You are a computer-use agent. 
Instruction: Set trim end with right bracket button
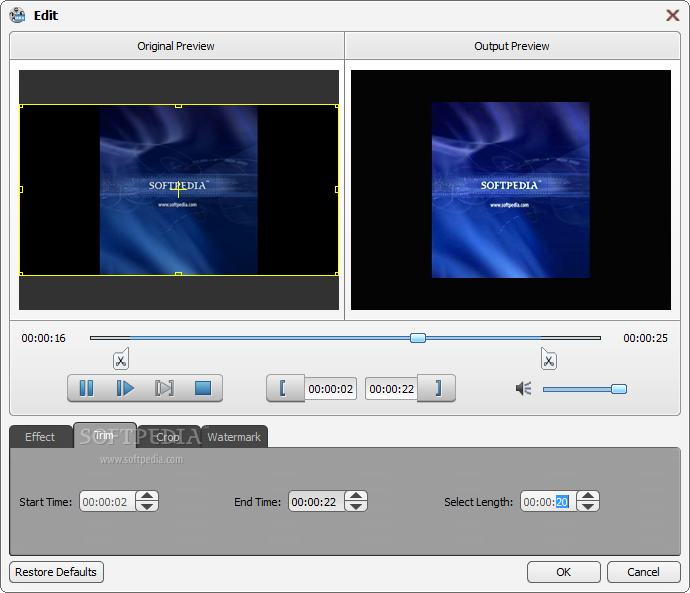tap(436, 388)
